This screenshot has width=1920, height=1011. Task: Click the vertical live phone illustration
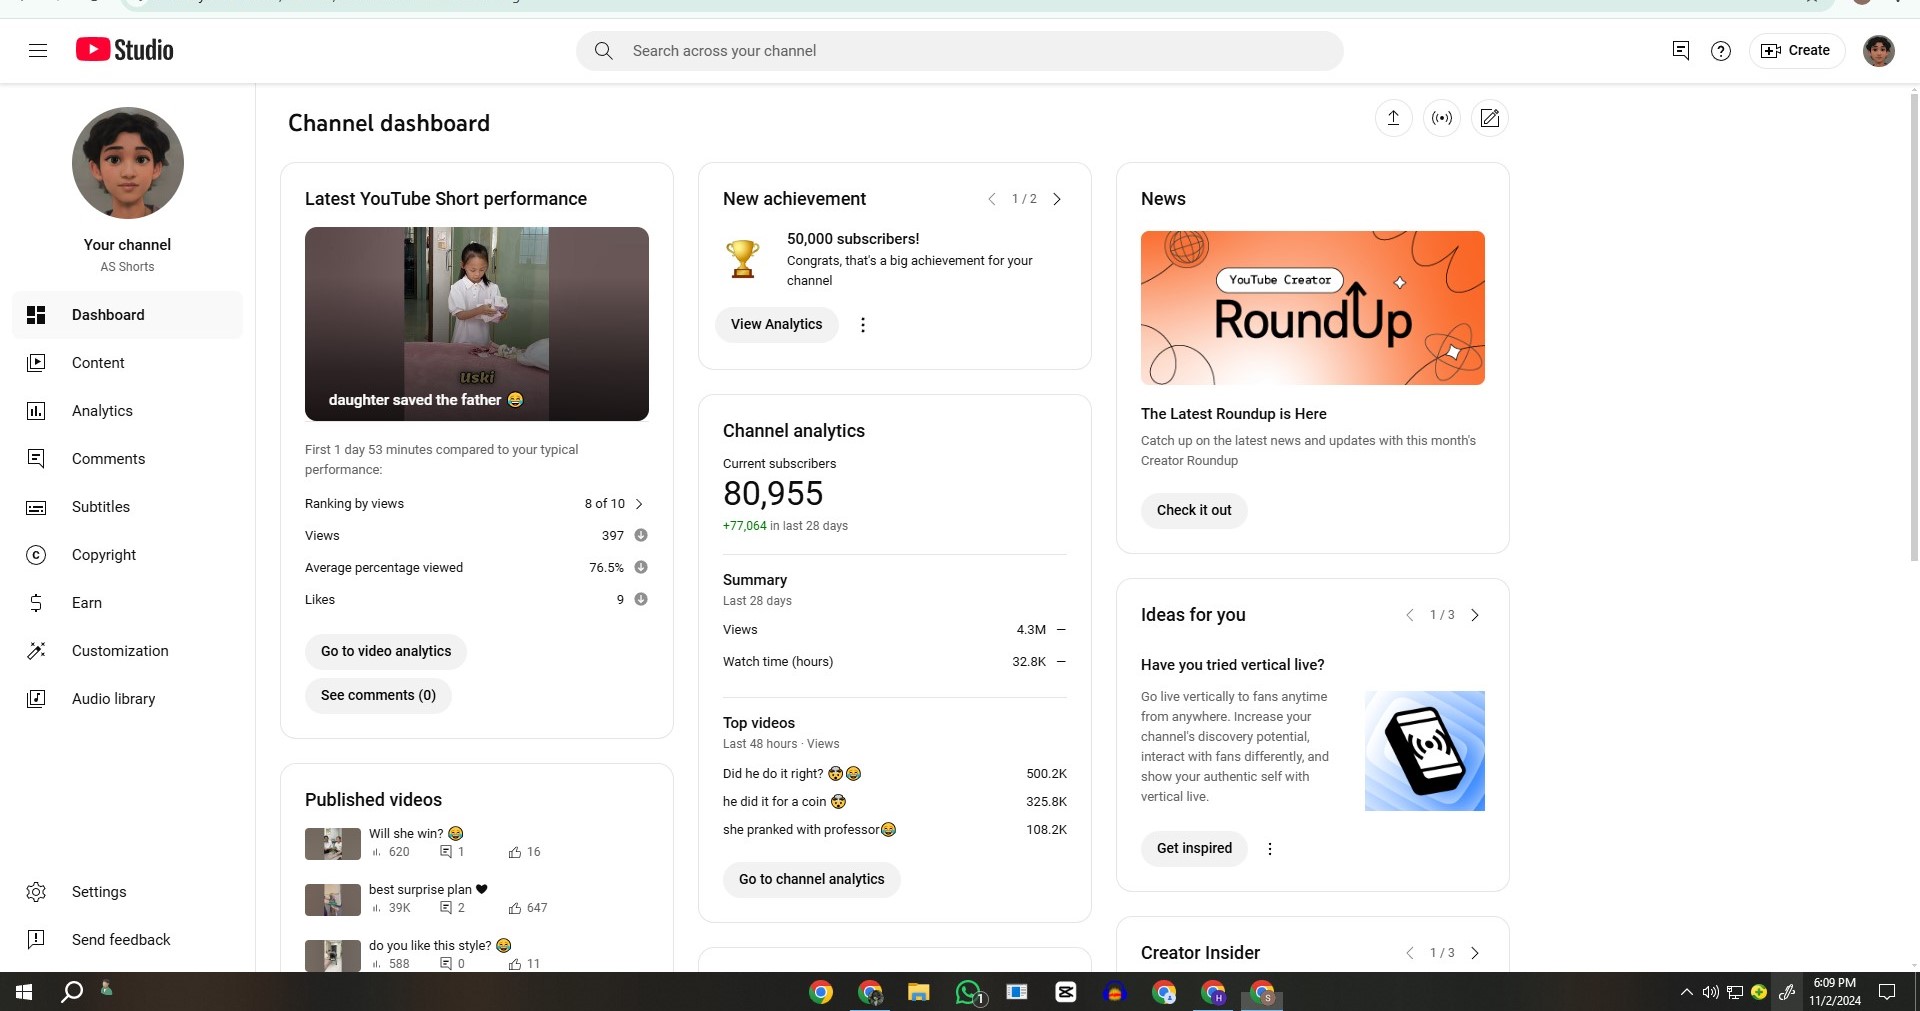pyautogui.click(x=1424, y=751)
